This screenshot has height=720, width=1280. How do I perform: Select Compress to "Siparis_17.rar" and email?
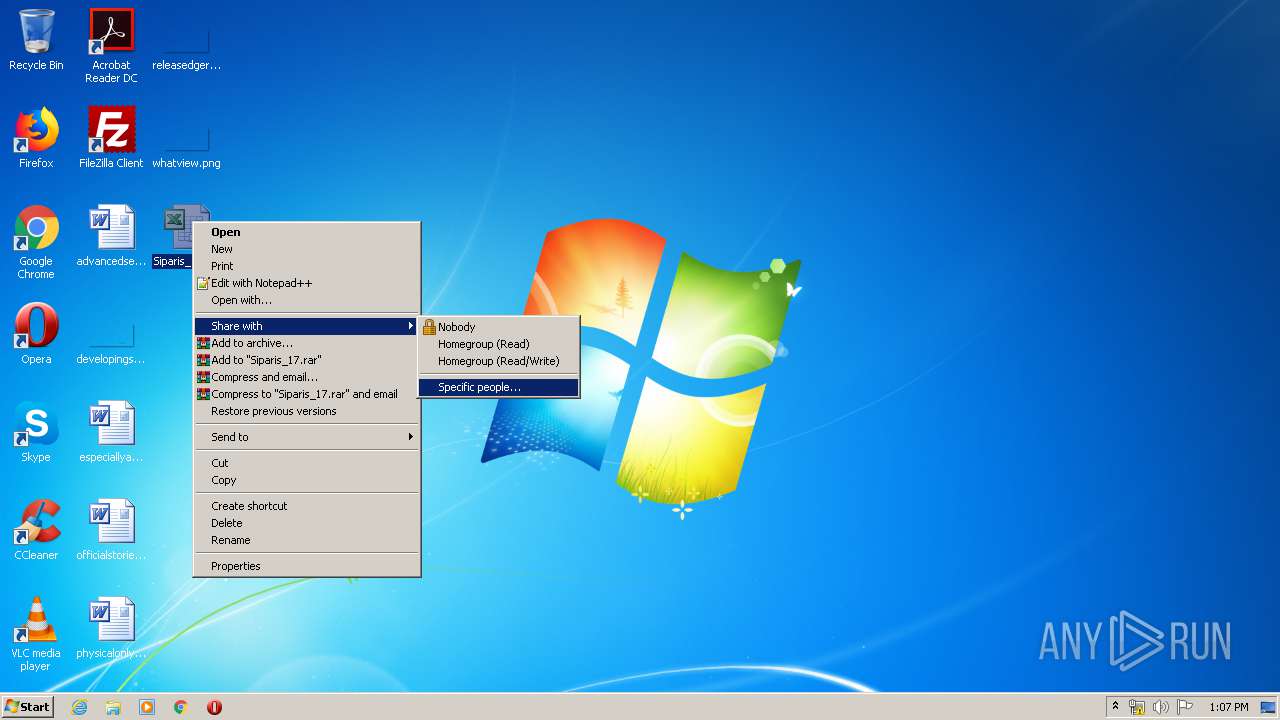(307, 394)
